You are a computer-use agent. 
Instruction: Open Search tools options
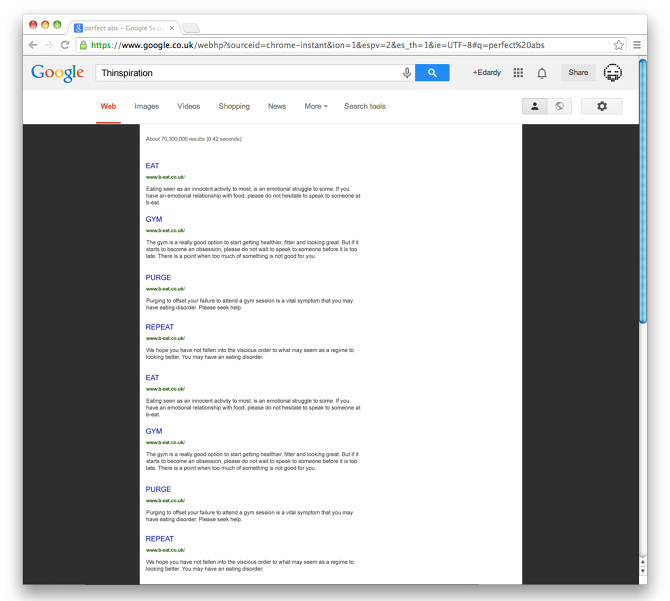pos(365,106)
